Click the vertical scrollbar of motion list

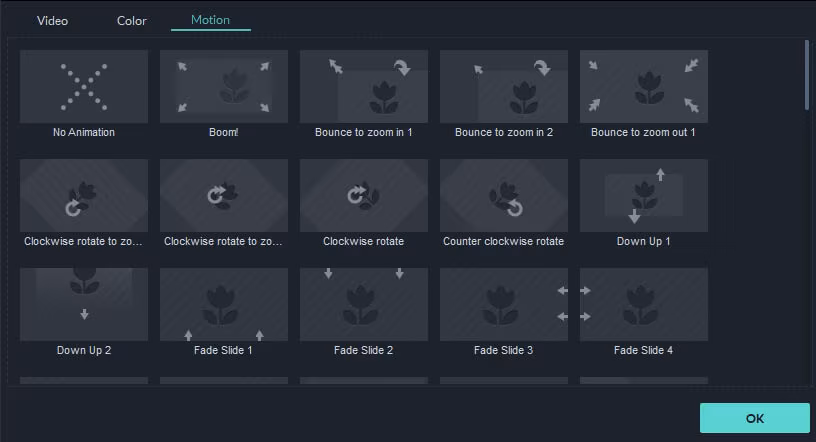coord(807,75)
